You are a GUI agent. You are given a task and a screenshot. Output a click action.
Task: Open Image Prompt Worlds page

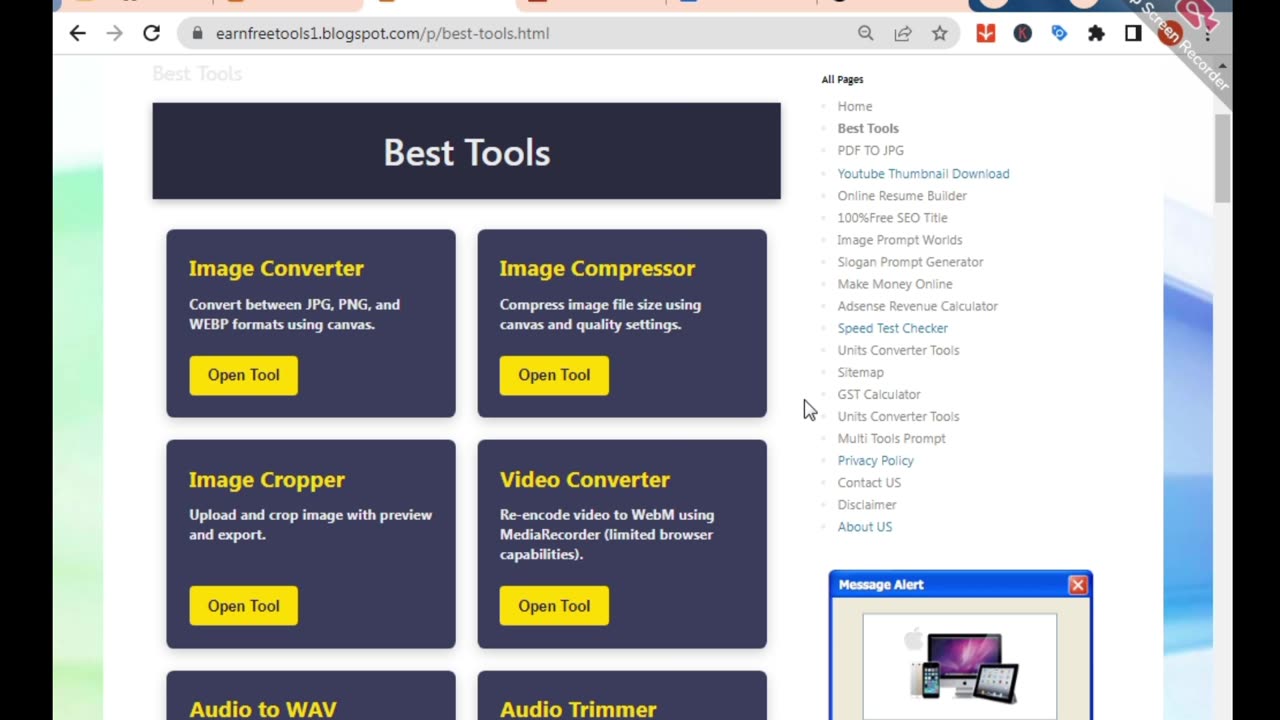pyautogui.click(x=900, y=240)
